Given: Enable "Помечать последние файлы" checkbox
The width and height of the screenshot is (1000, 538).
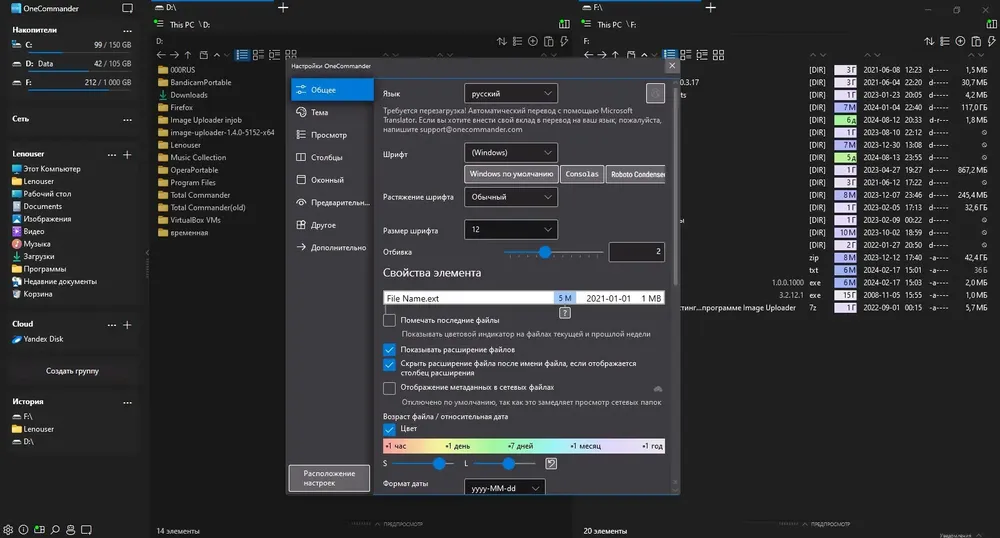Looking at the screenshot, I should click(389, 320).
